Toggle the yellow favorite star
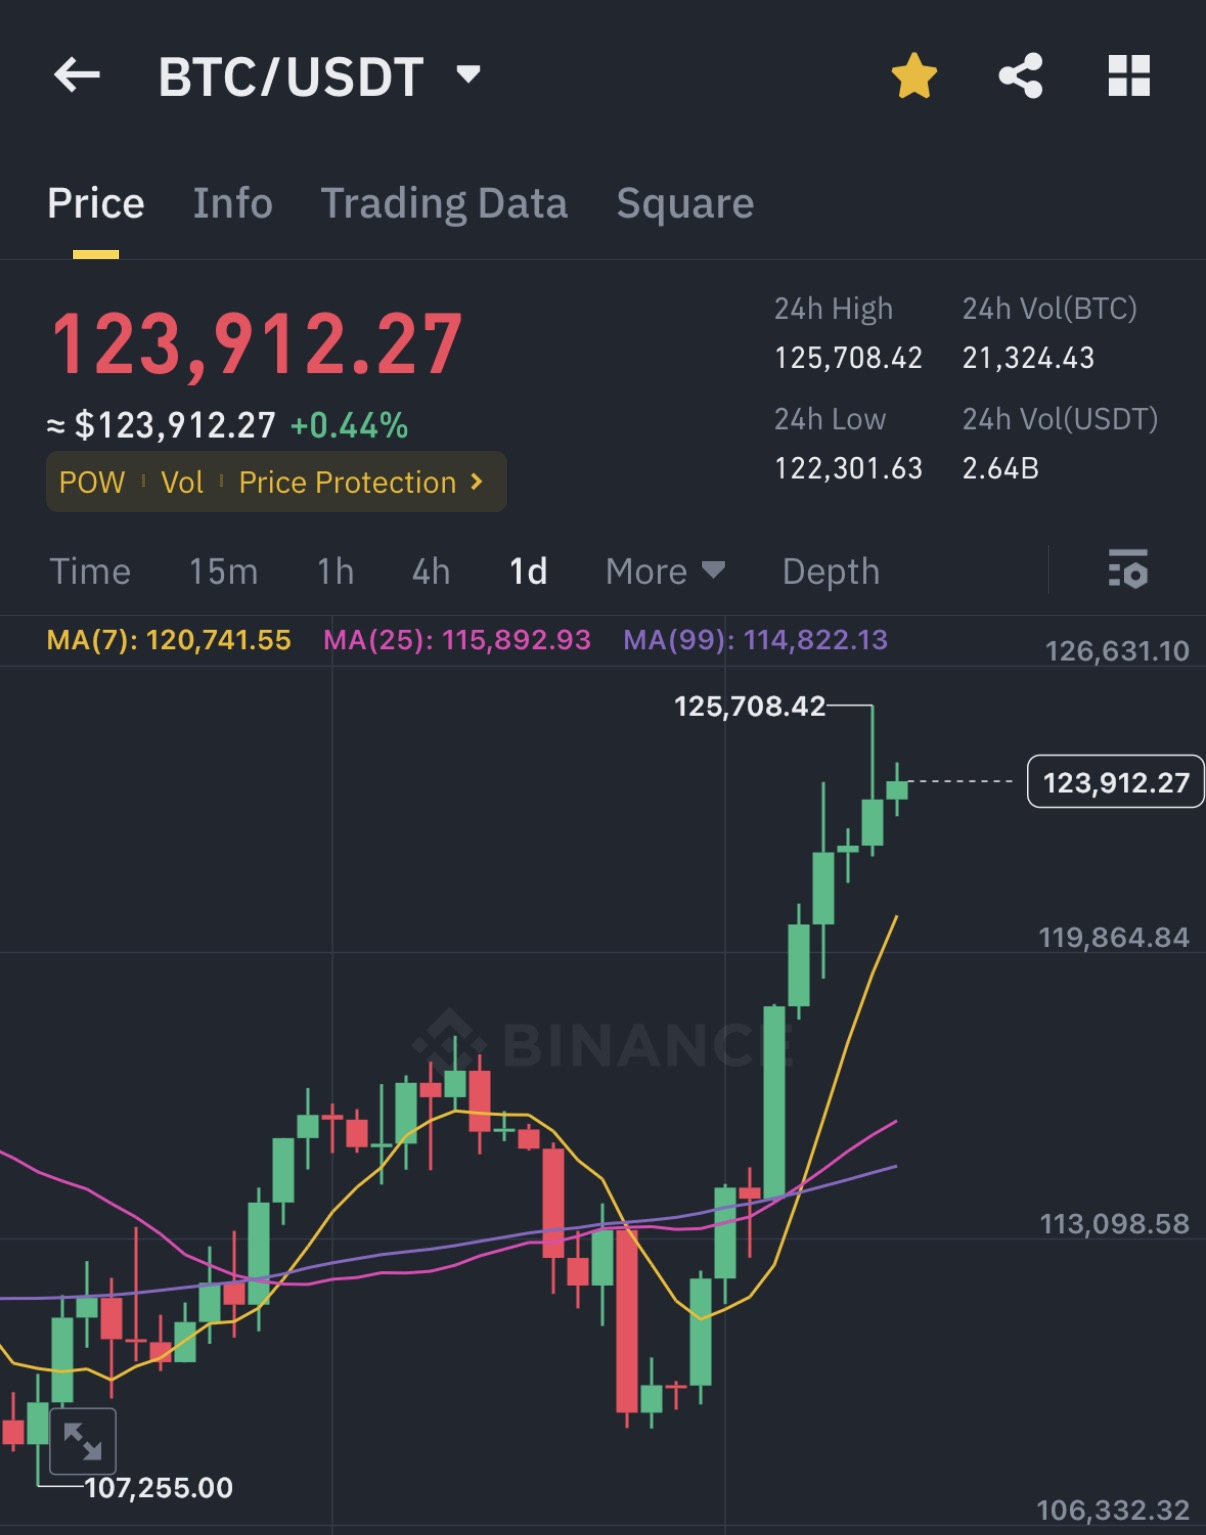This screenshot has height=1535, width=1206. click(914, 76)
